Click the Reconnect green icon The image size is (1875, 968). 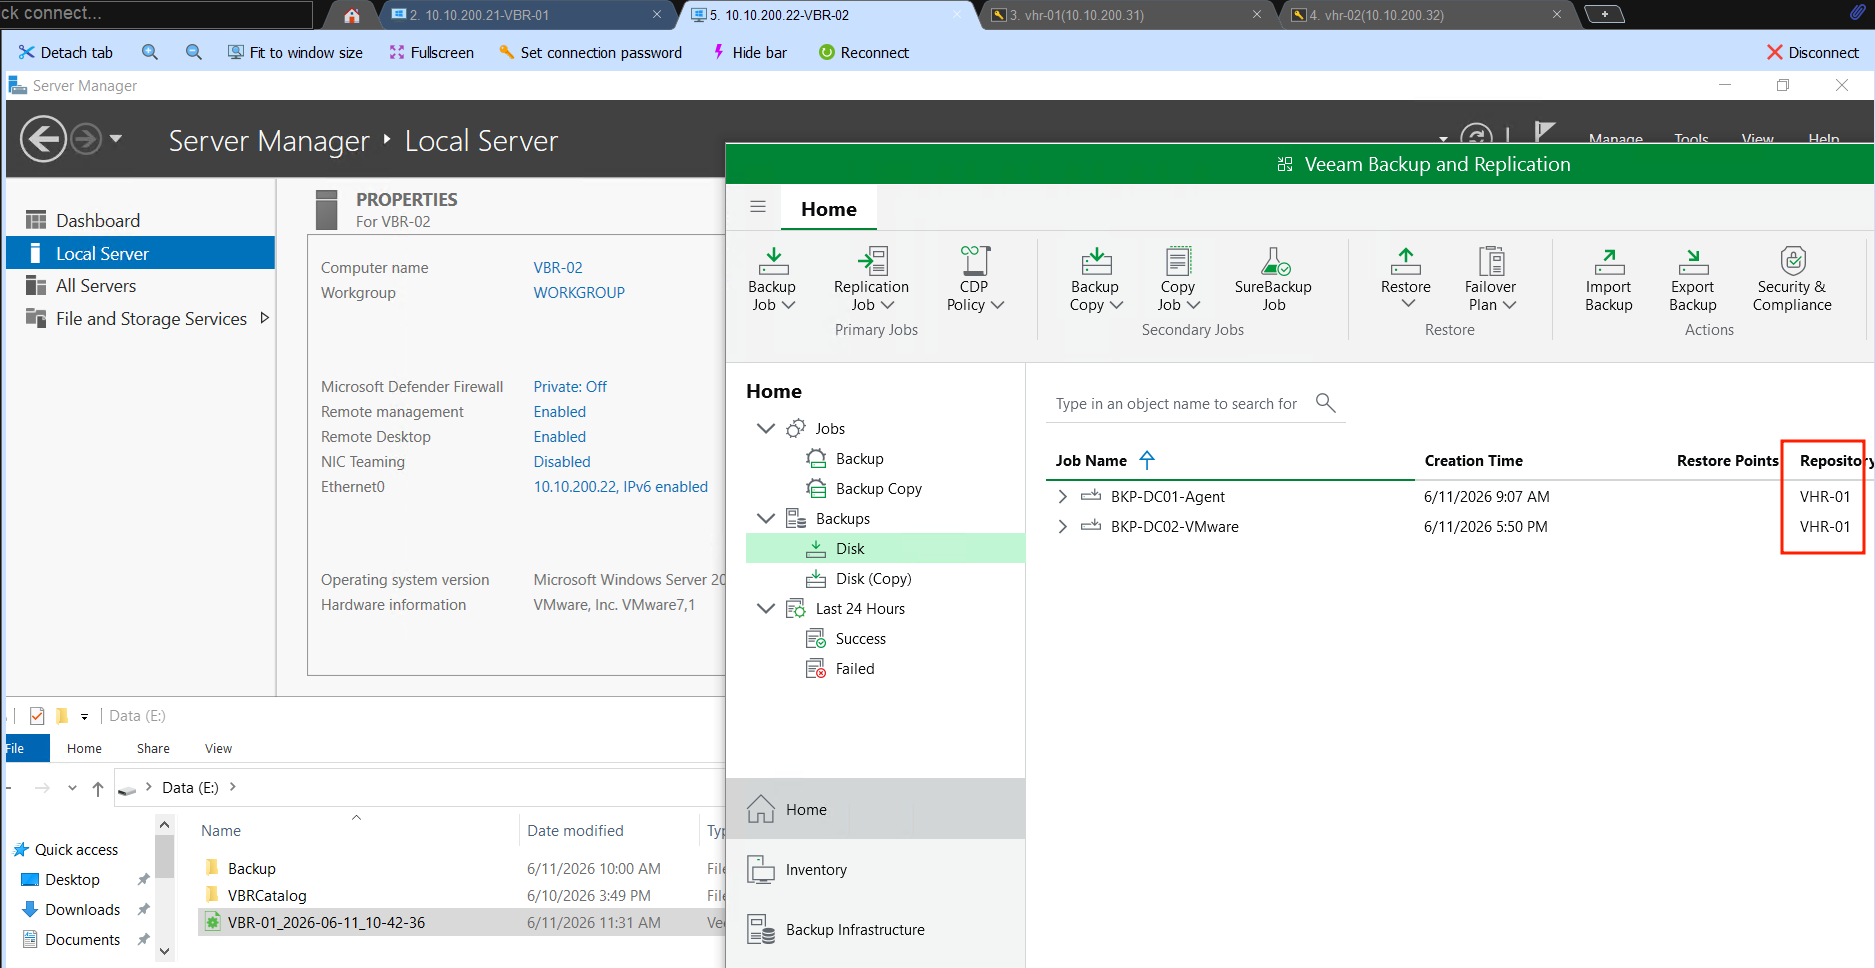(x=827, y=52)
